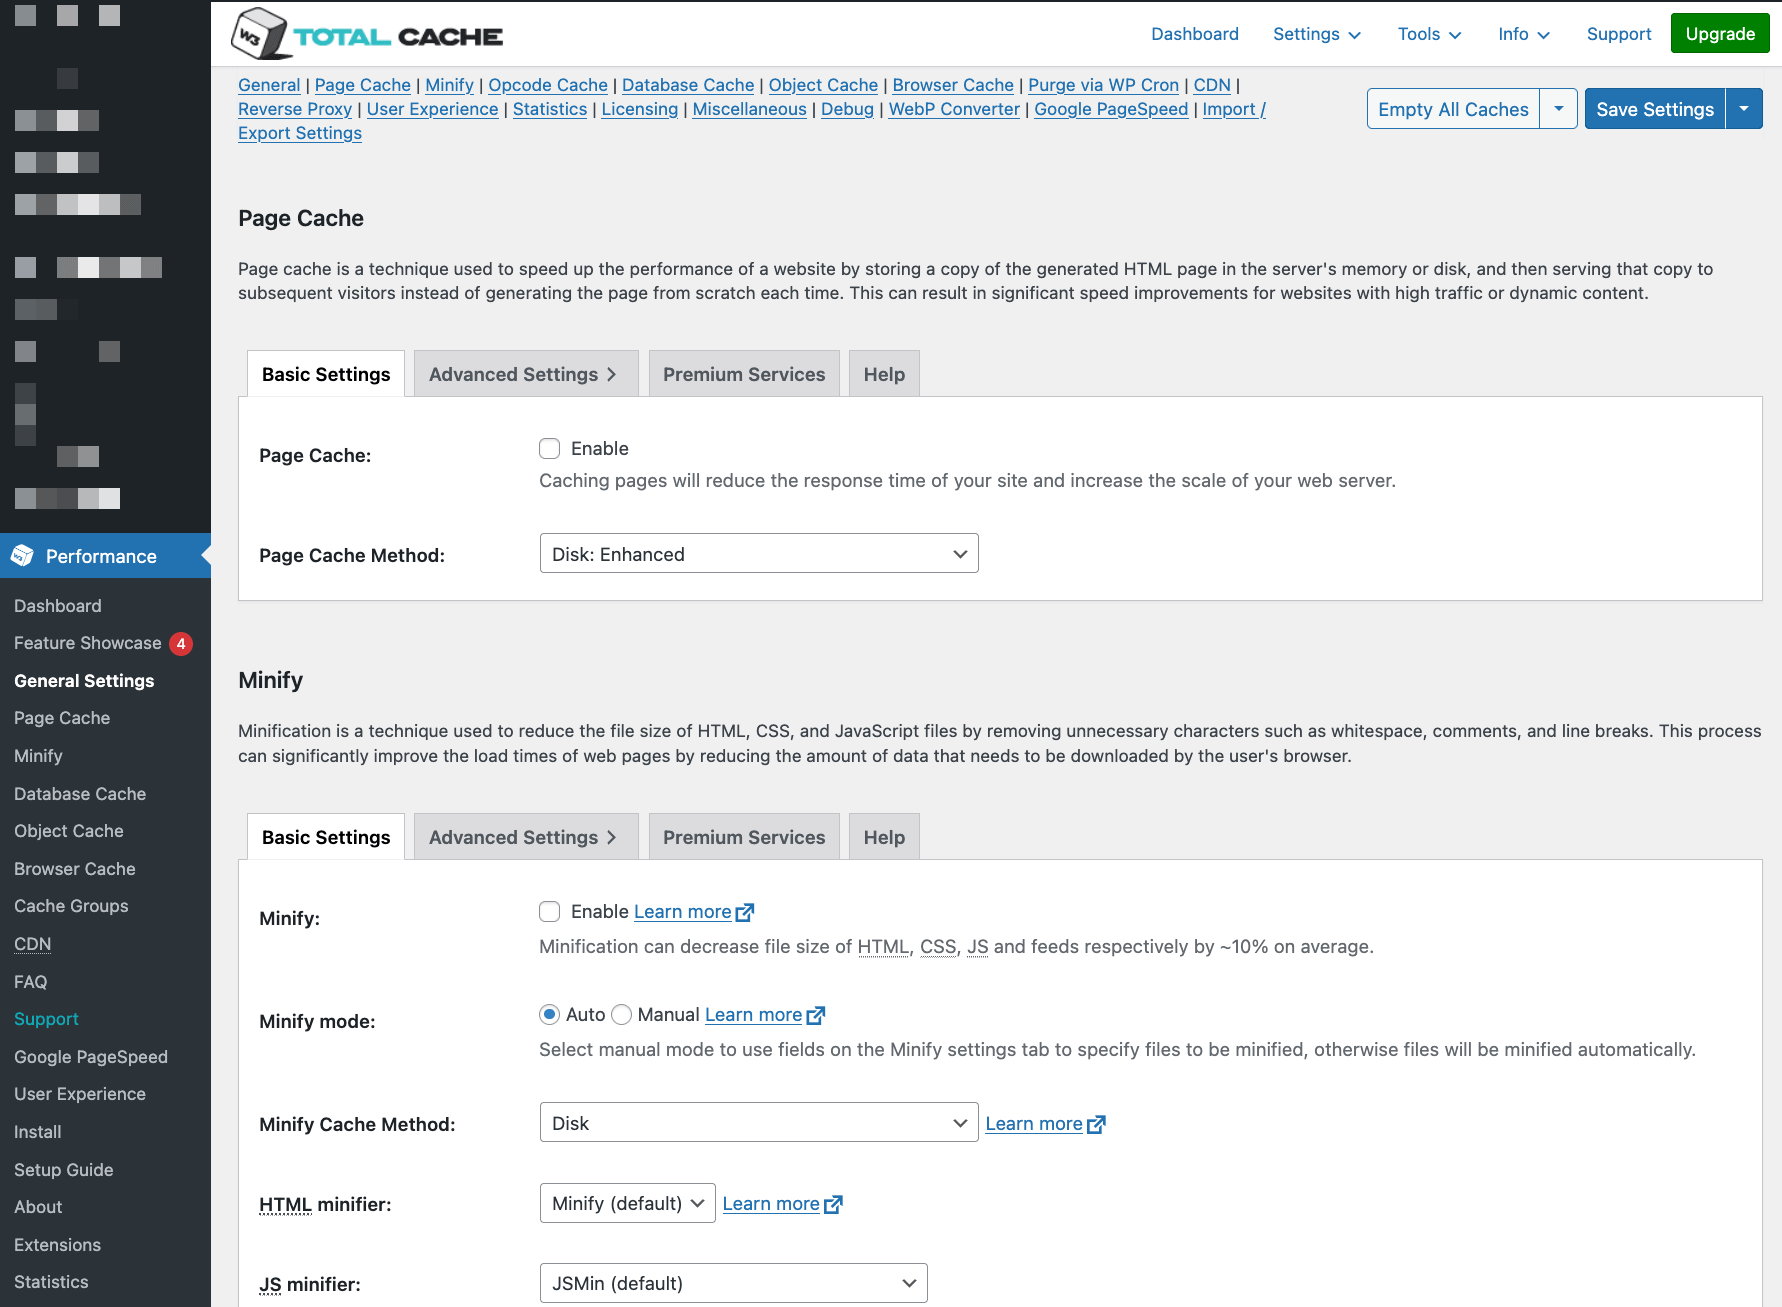Open the JS minifier JSMin dropdown
1782x1307 pixels.
[734, 1283]
